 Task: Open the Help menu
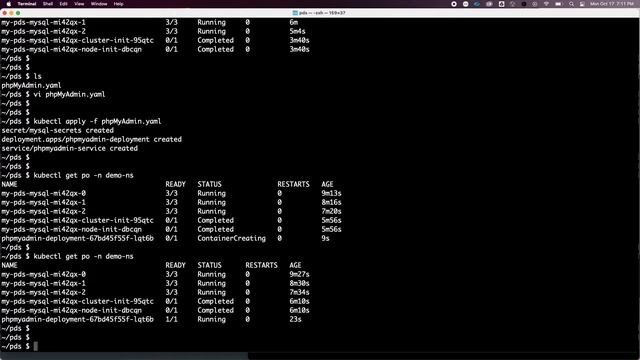[x=118, y=4]
